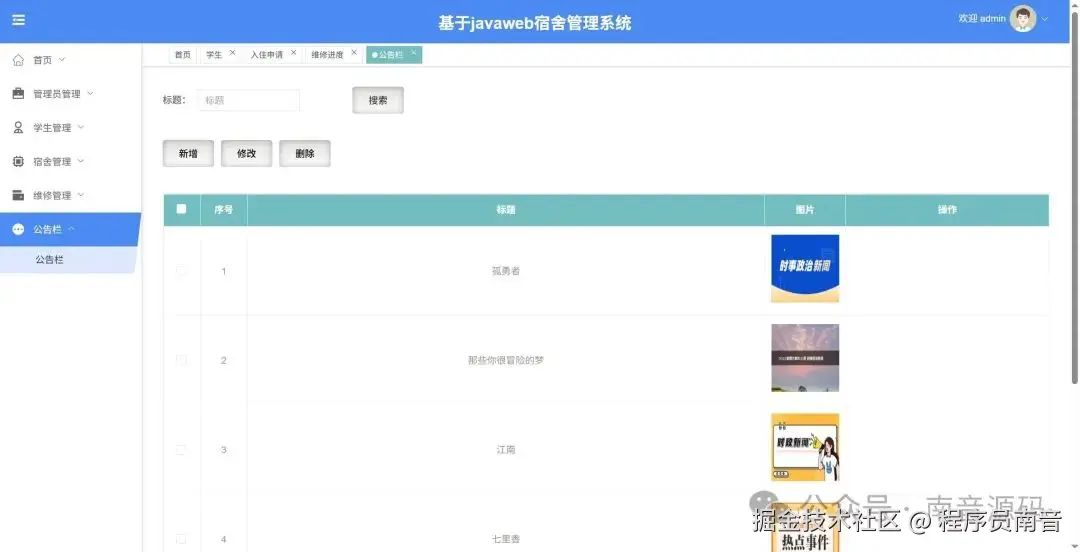Click the title cell 七里香

[x=506, y=539]
